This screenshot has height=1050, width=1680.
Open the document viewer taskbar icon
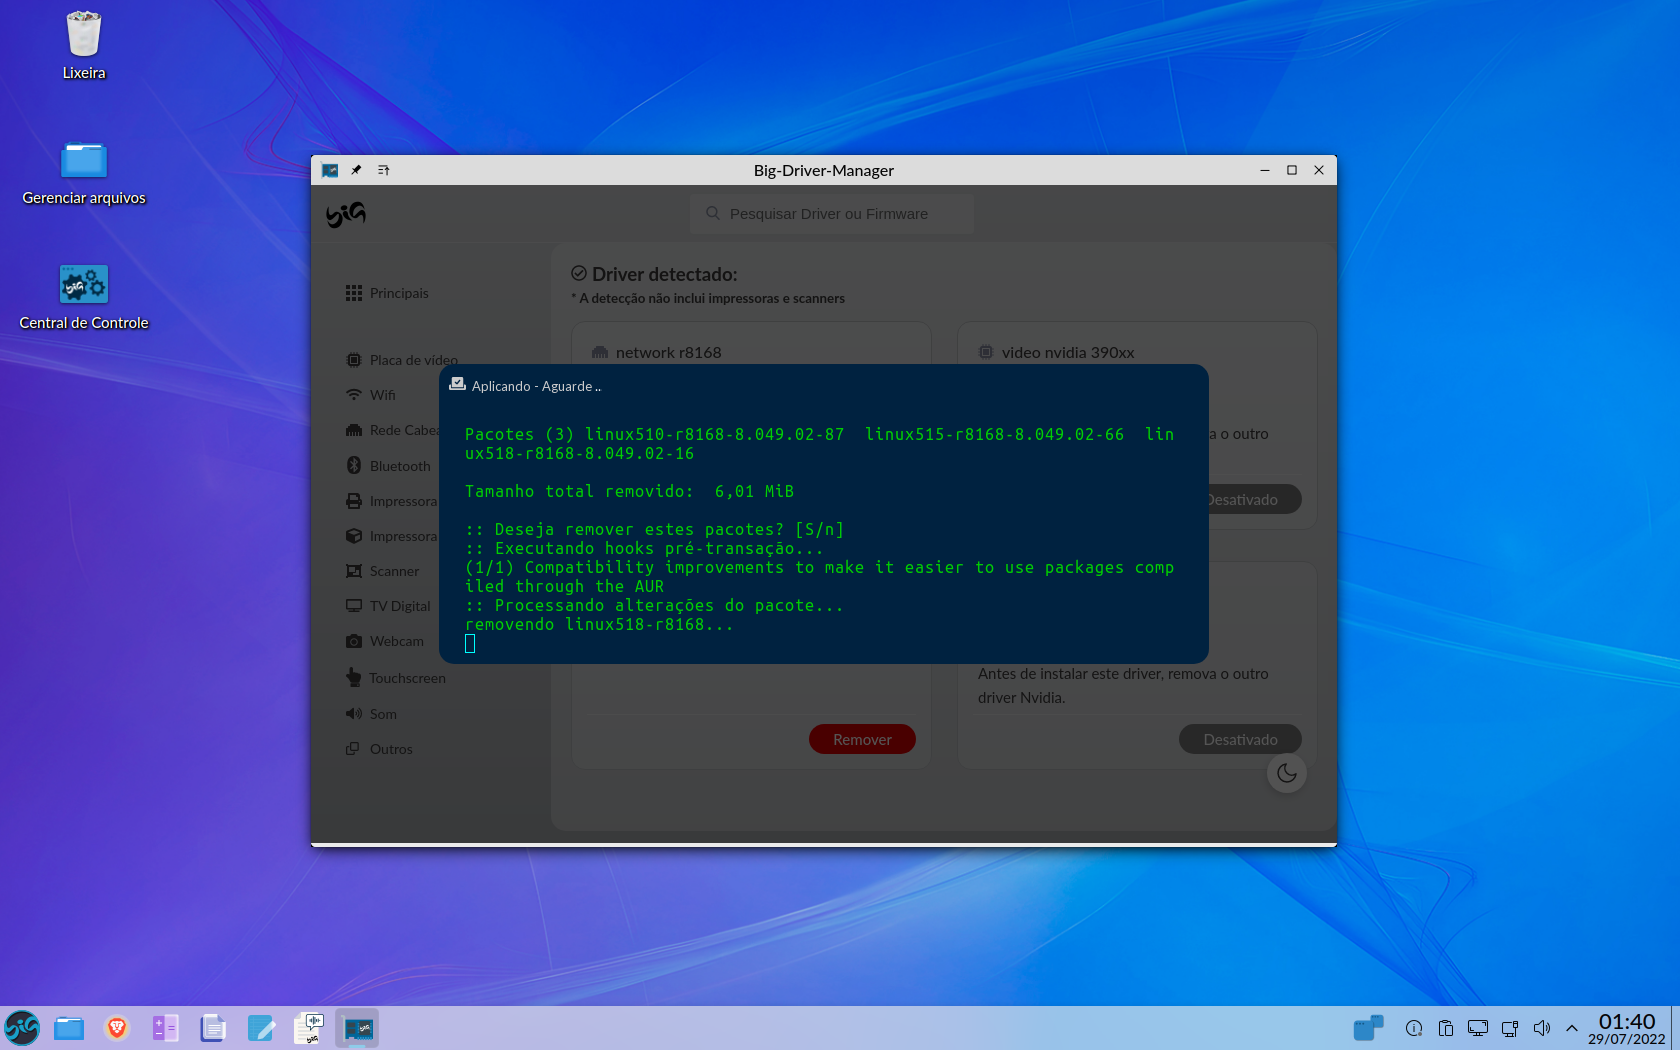[213, 1028]
